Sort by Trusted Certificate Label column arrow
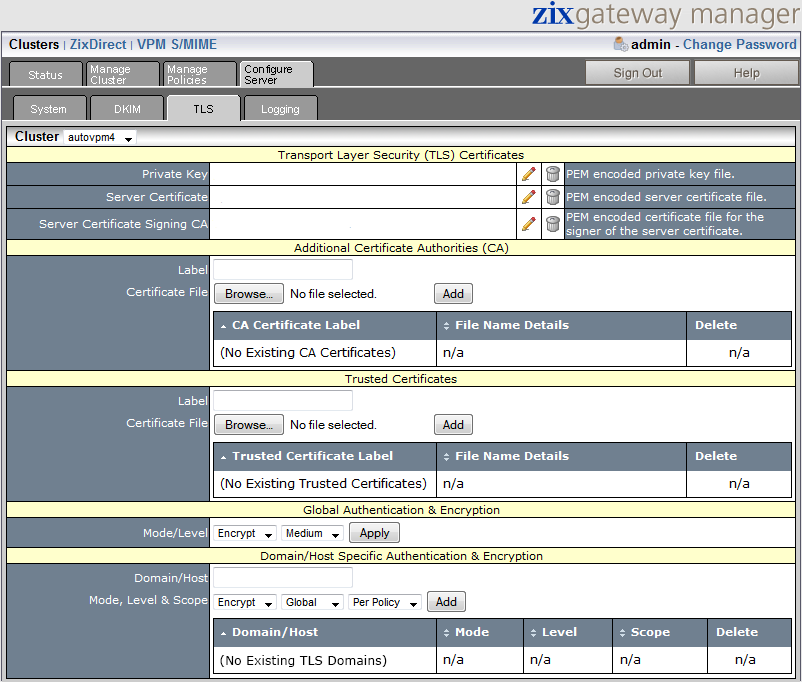 click(224, 457)
